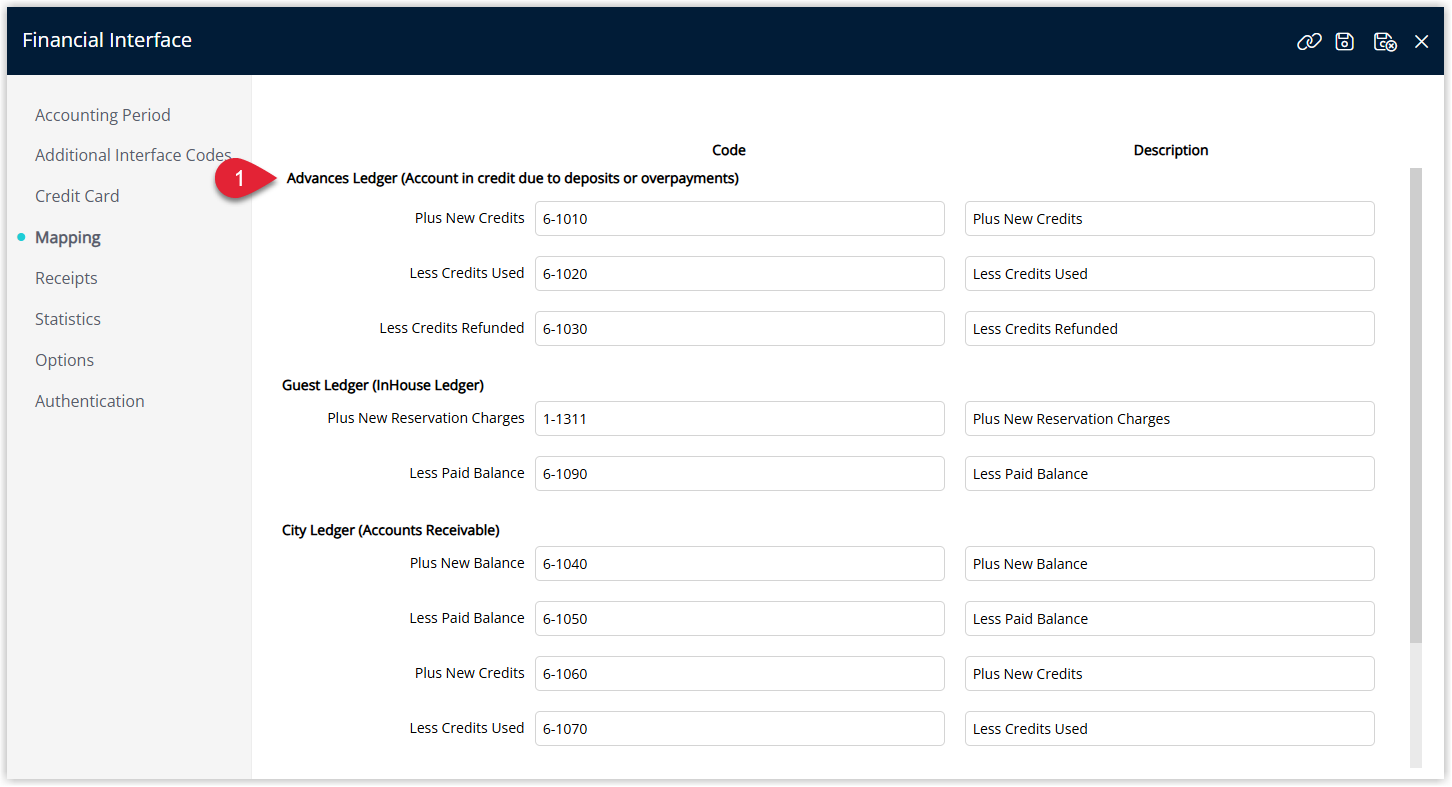The image size is (1452, 787).
Task: Go to the Credit Card section
Action: (77, 196)
